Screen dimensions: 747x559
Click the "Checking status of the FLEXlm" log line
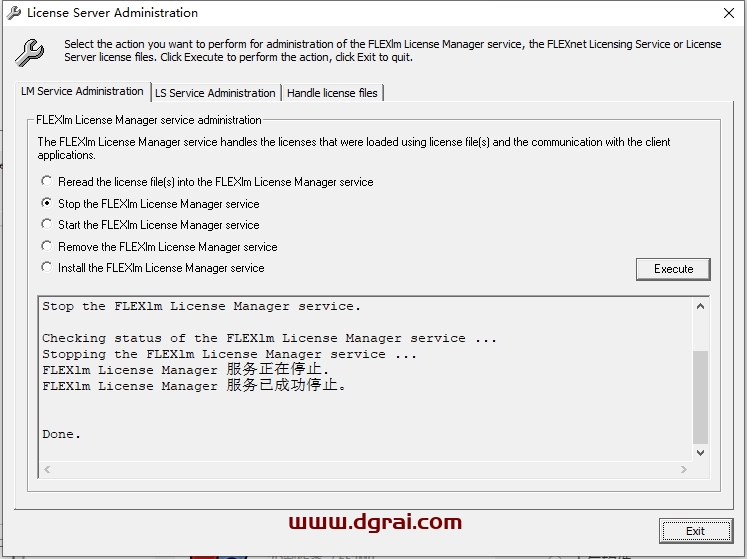click(x=269, y=338)
